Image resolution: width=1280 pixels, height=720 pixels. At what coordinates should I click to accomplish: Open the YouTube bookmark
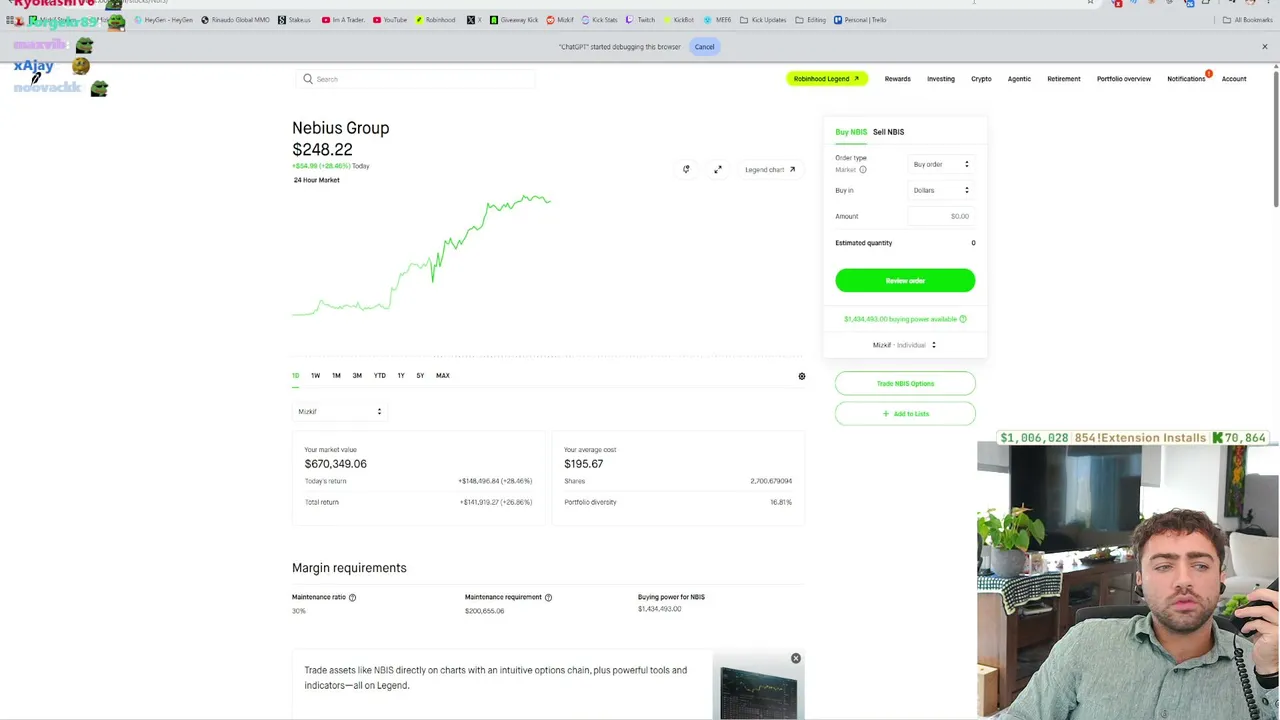pyautogui.click(x=390, y=20)
